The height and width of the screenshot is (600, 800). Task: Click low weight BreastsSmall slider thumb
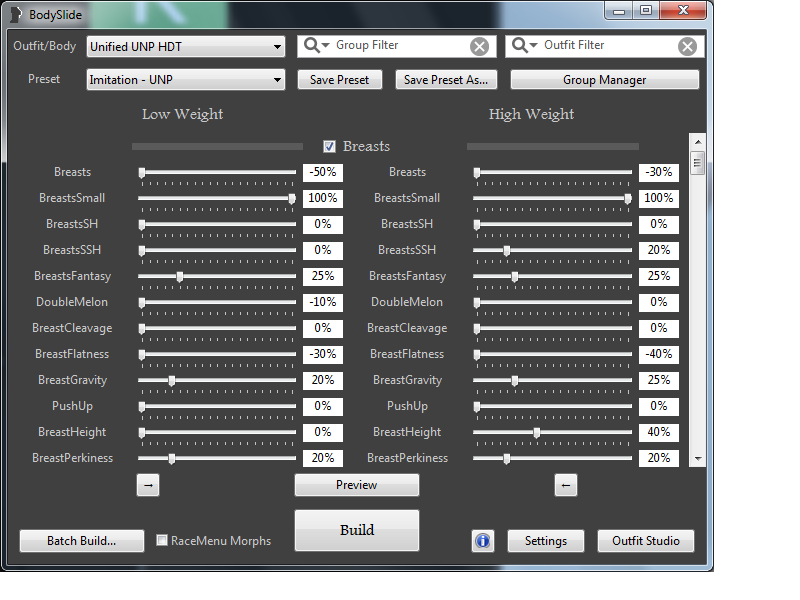click(x=292, y=199)
